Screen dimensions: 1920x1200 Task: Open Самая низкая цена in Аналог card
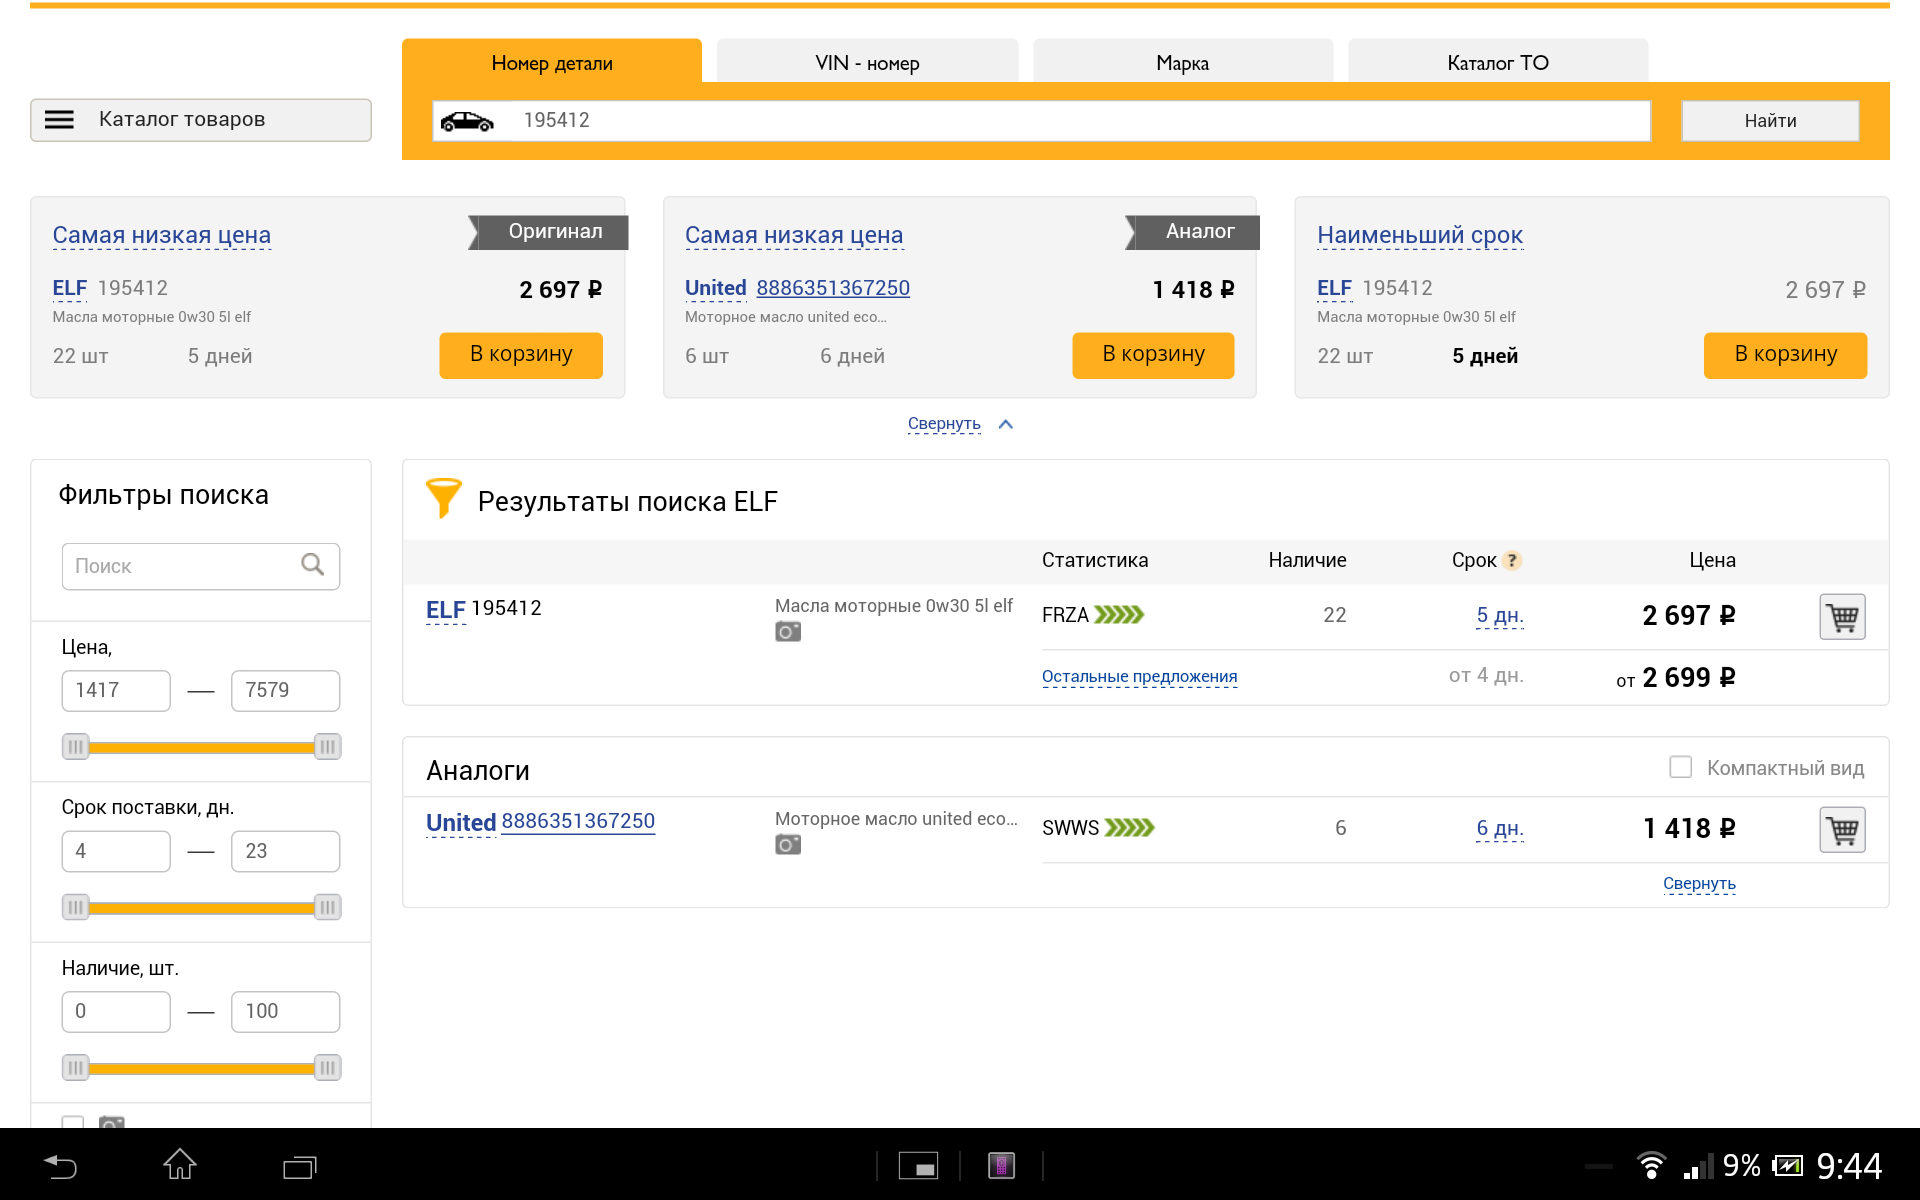[794, 236]
